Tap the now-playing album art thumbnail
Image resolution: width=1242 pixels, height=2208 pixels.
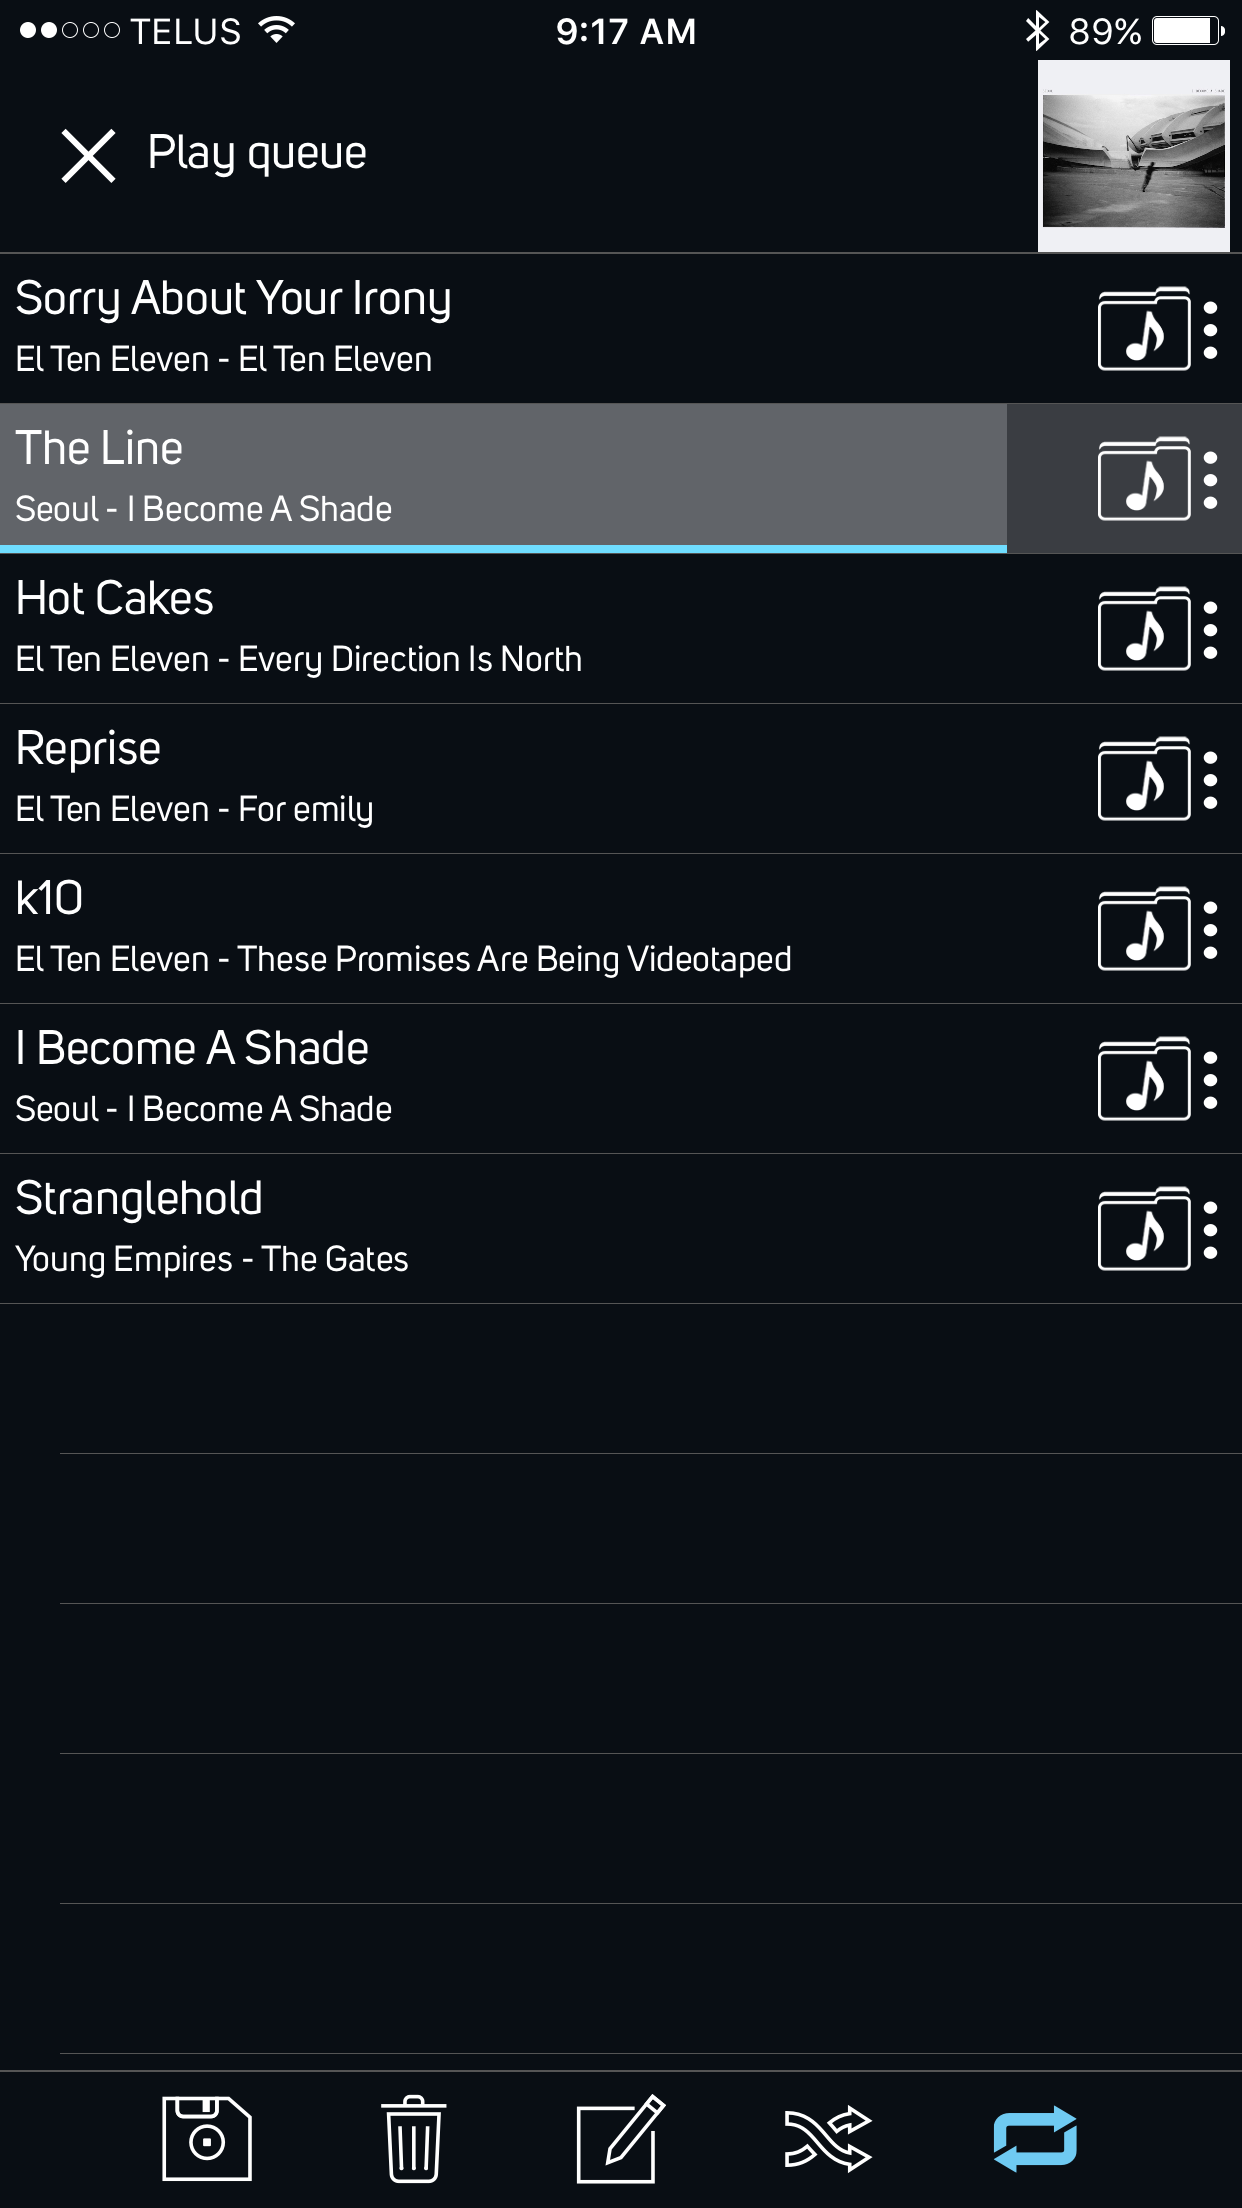[1133, 156]
